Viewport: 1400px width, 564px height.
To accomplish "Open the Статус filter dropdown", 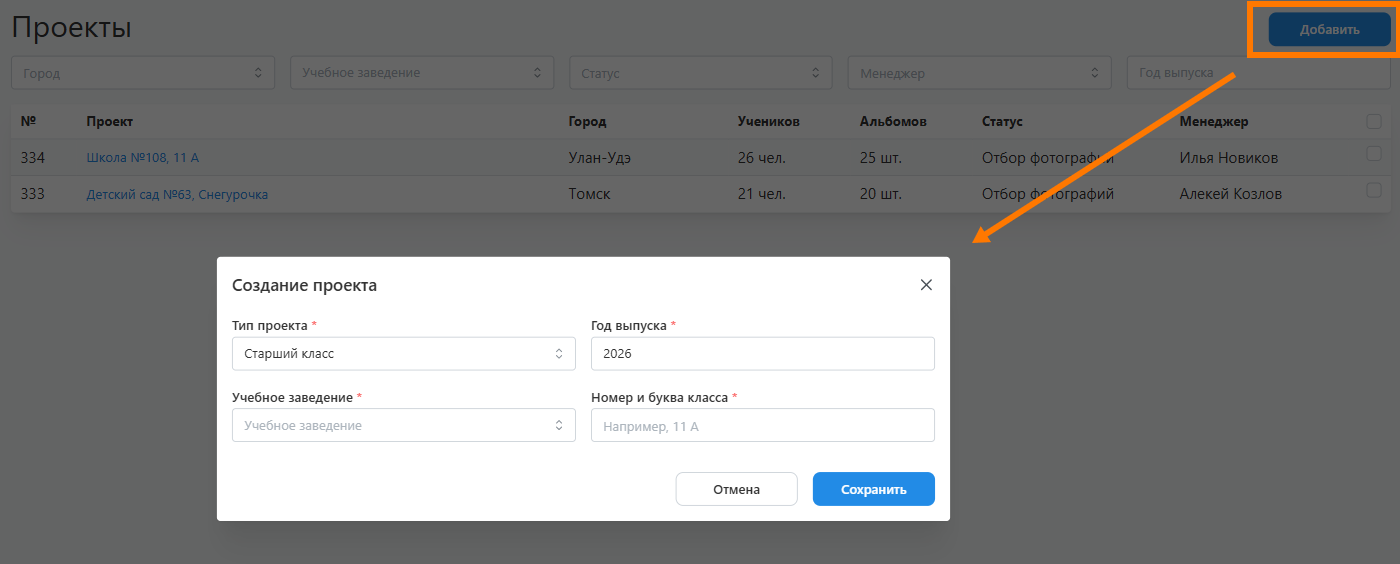I will pyautogui.click(x=700, y=73).
